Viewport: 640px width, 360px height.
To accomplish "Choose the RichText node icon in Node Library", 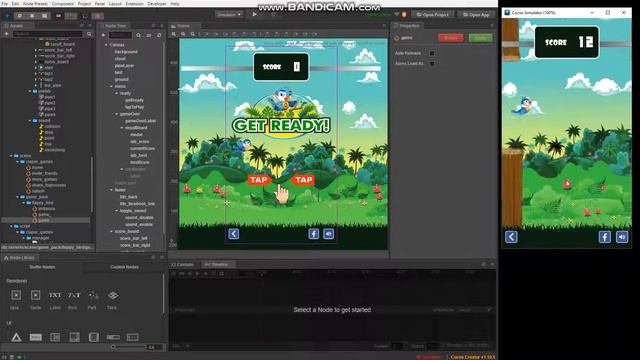I will tap(74, 295).
